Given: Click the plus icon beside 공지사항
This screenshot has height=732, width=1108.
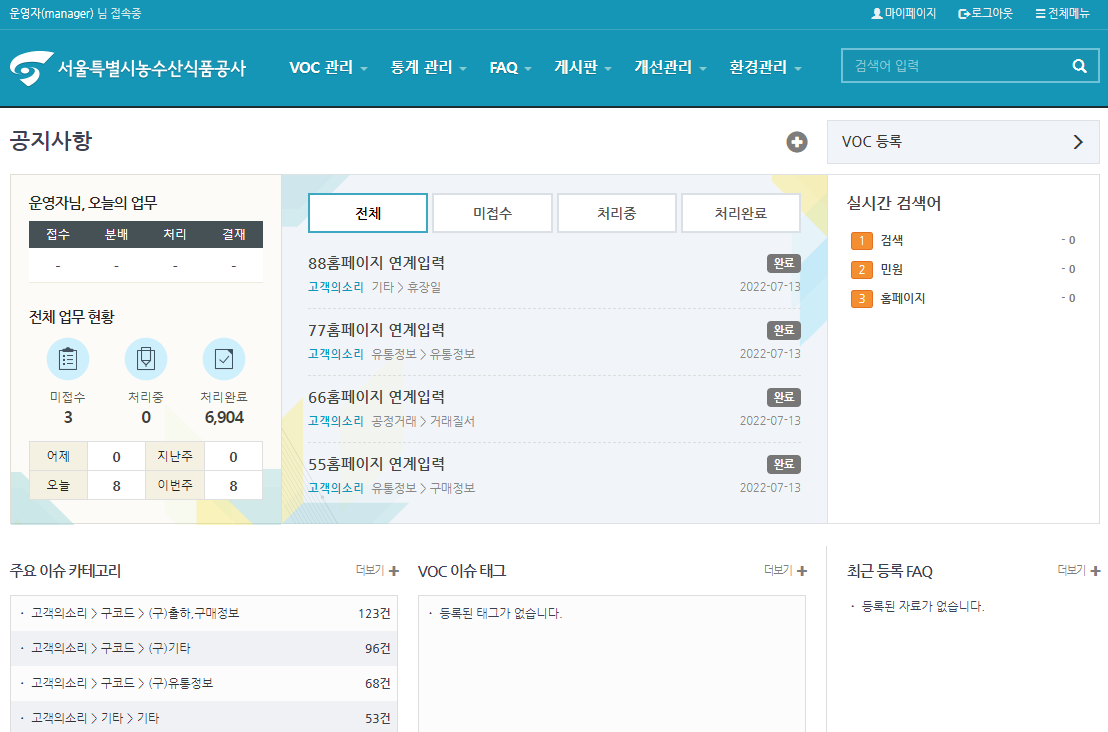Looking at the screenshot, I should 796,142.
